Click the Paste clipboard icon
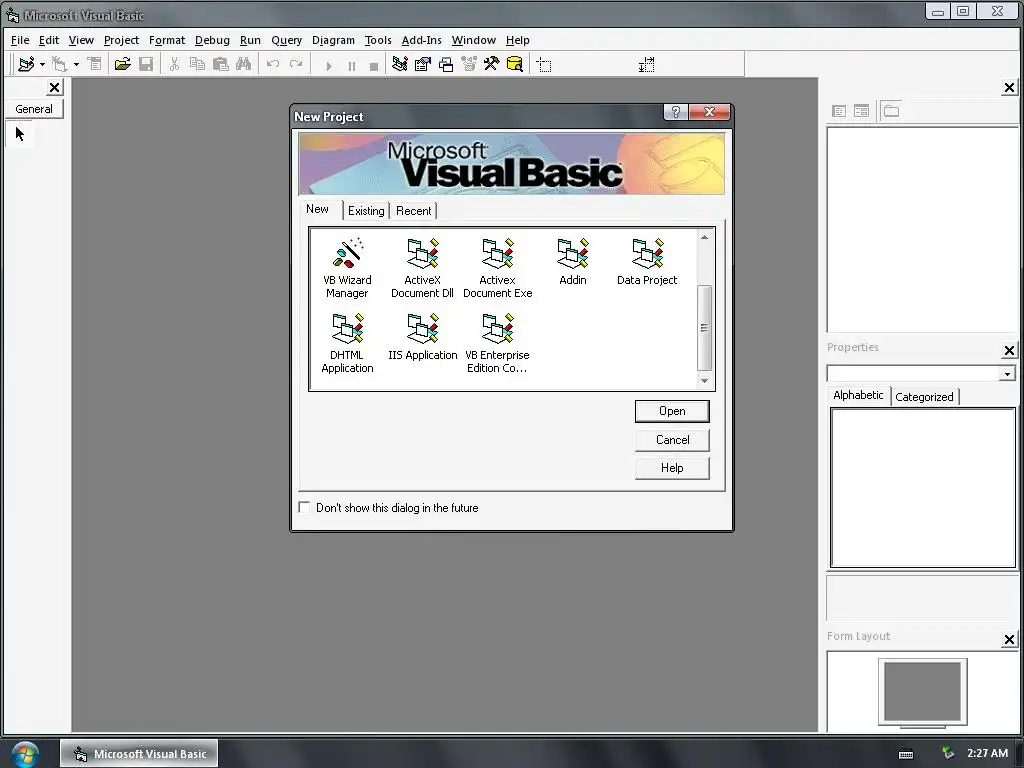The height and width of the screenshot is (768, 1024). 221,64
